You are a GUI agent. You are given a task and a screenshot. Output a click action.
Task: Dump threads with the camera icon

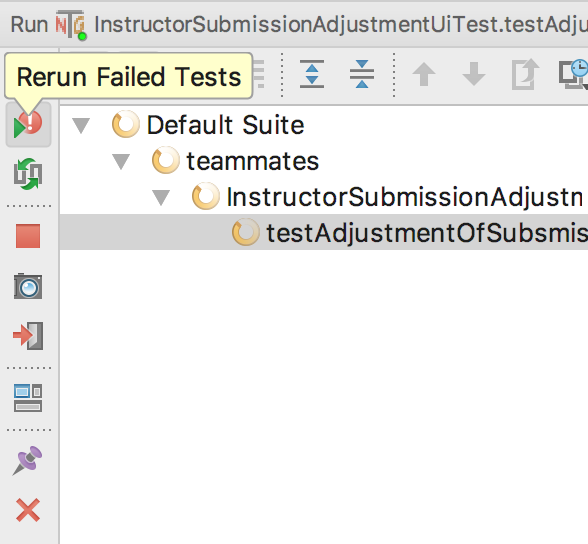click(x=28, y=286)
